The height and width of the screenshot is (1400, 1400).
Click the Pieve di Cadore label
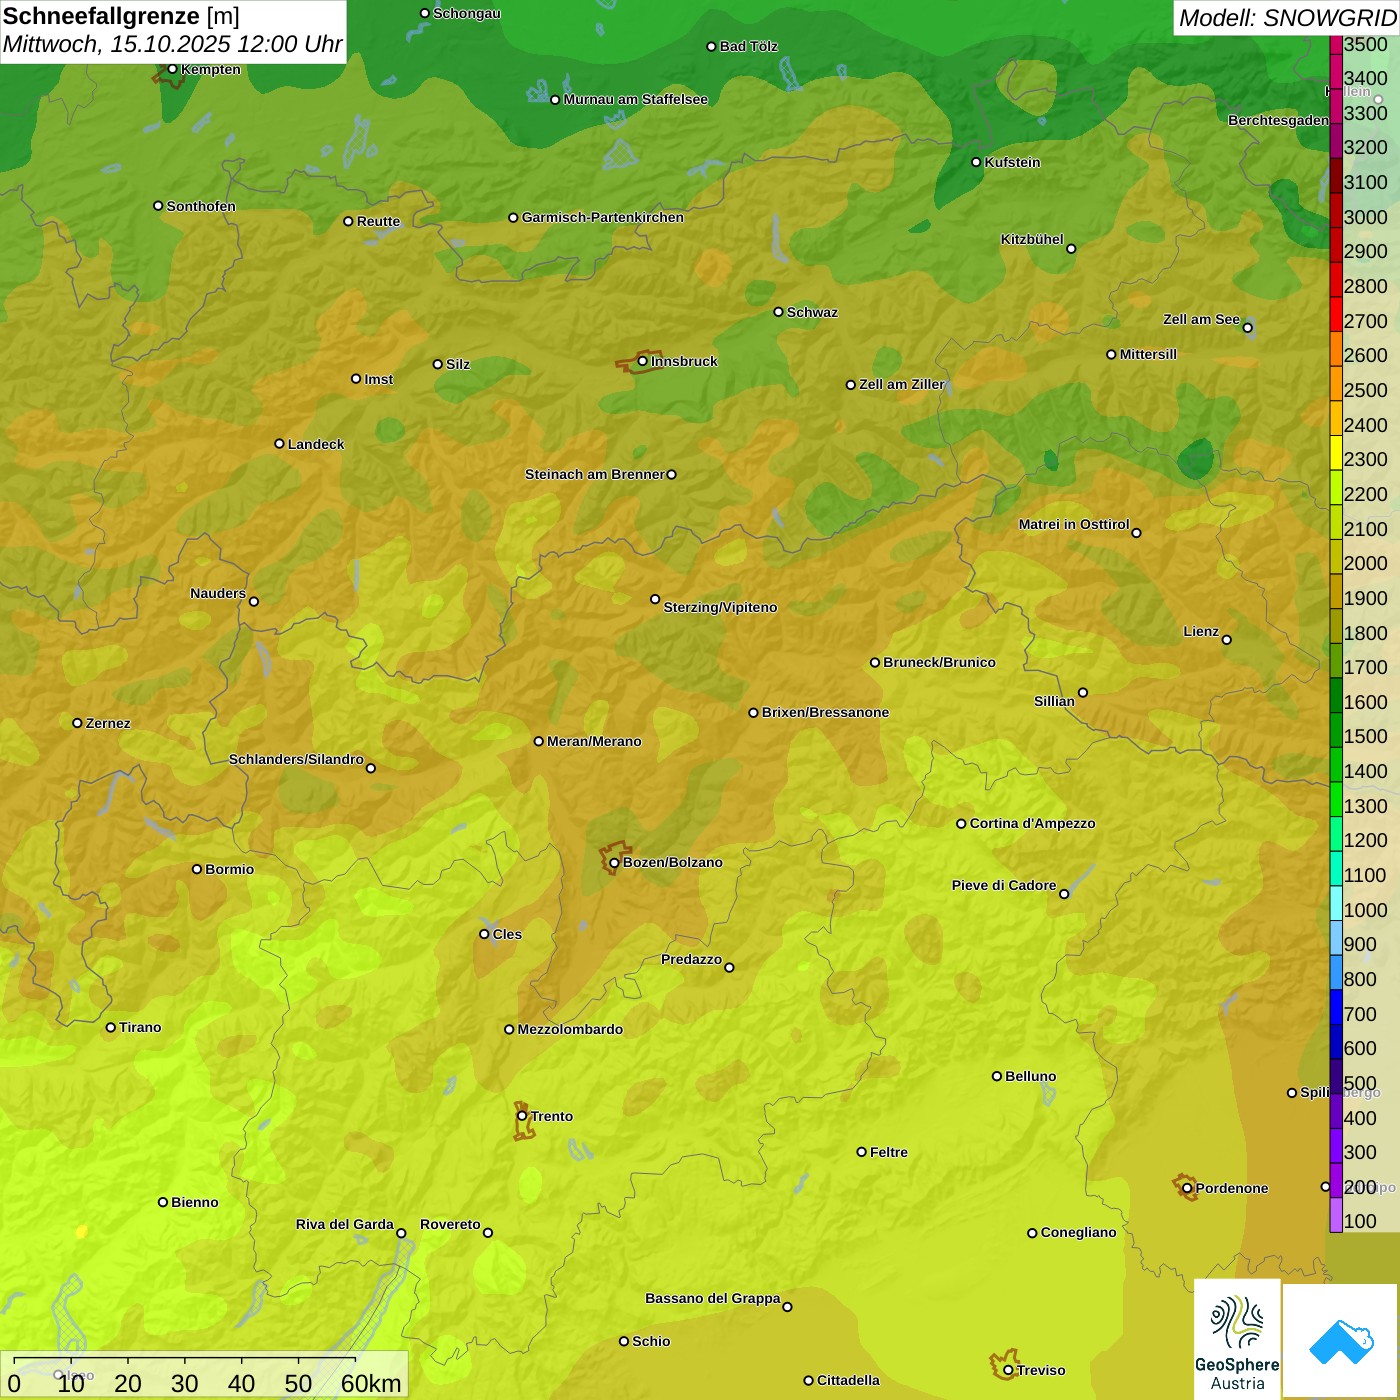coord(1004,885)
